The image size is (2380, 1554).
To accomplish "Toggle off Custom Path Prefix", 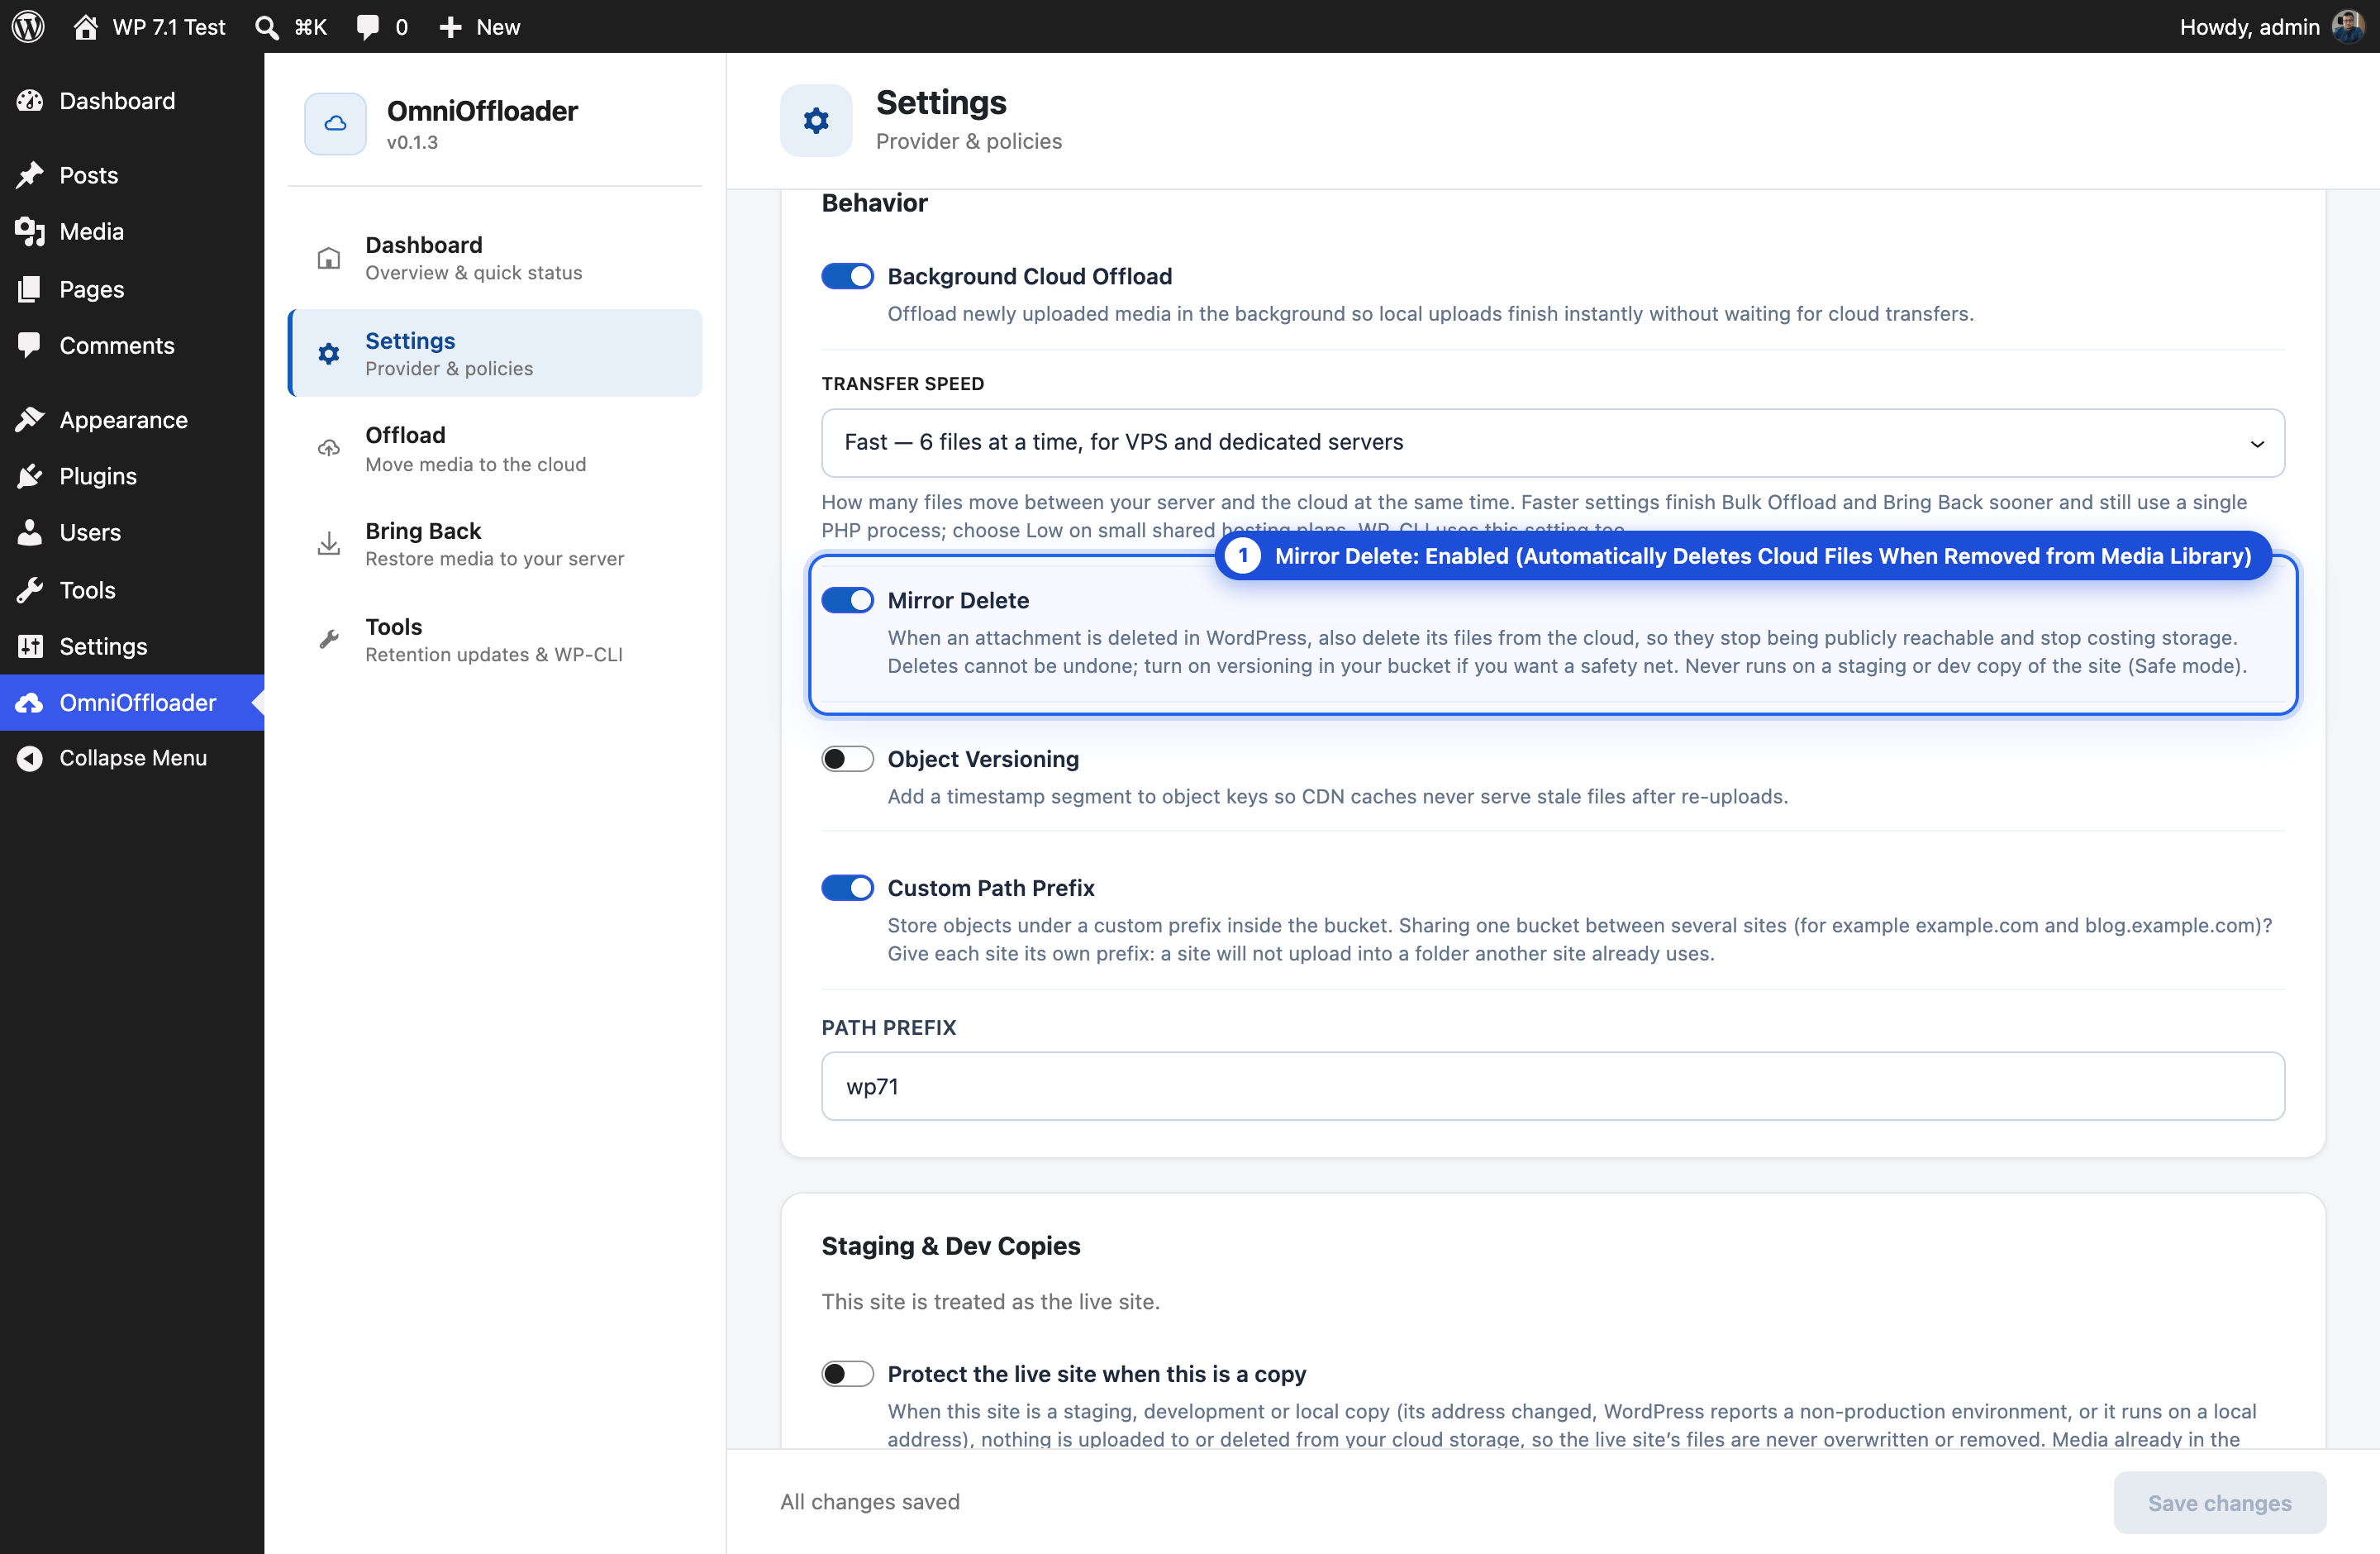I will click(847, 888).
